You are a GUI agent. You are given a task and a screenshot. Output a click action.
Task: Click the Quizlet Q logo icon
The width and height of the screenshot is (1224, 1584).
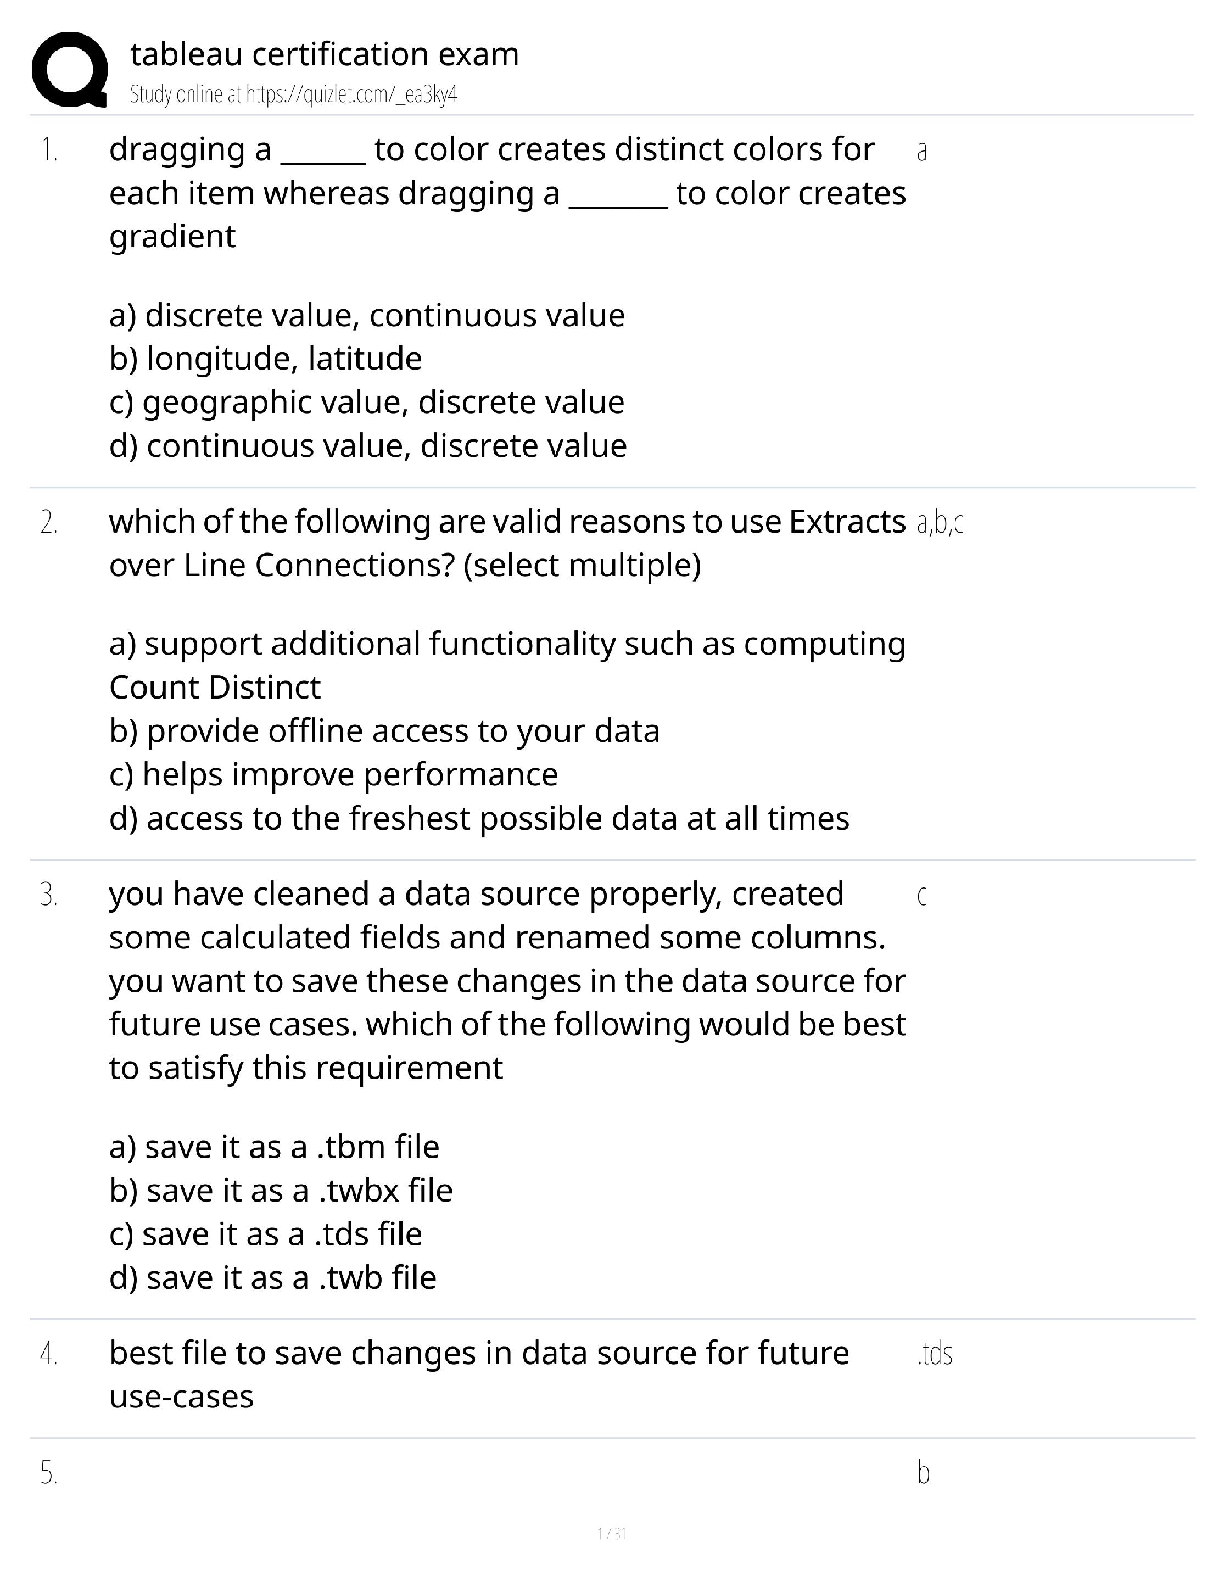coord(69,68)
